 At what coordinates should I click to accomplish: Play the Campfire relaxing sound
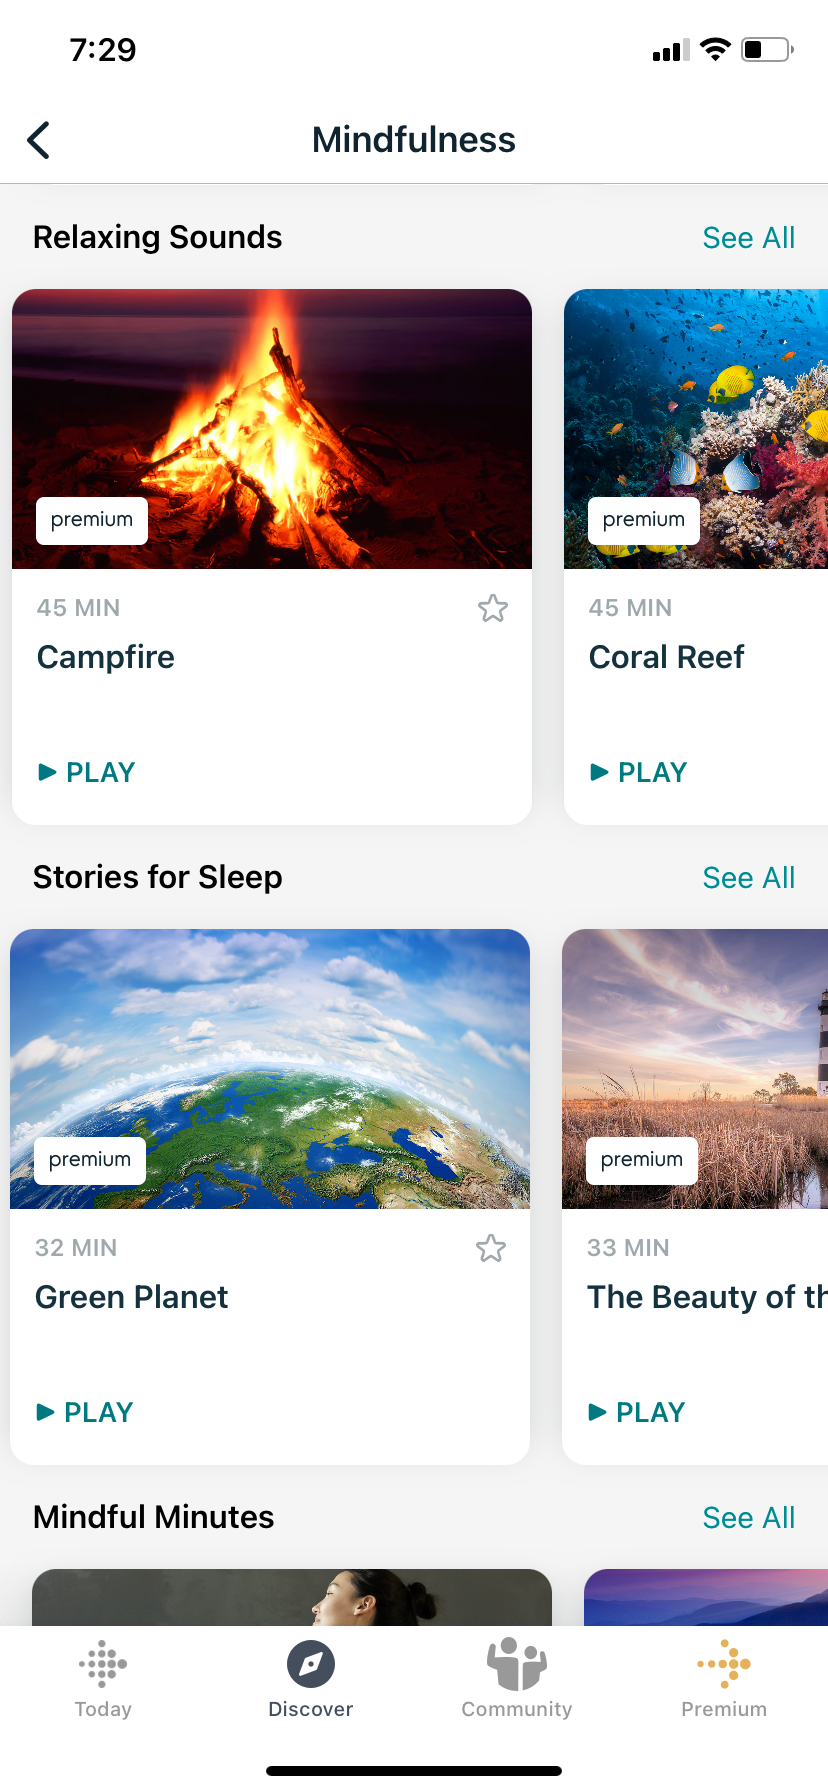85,771
